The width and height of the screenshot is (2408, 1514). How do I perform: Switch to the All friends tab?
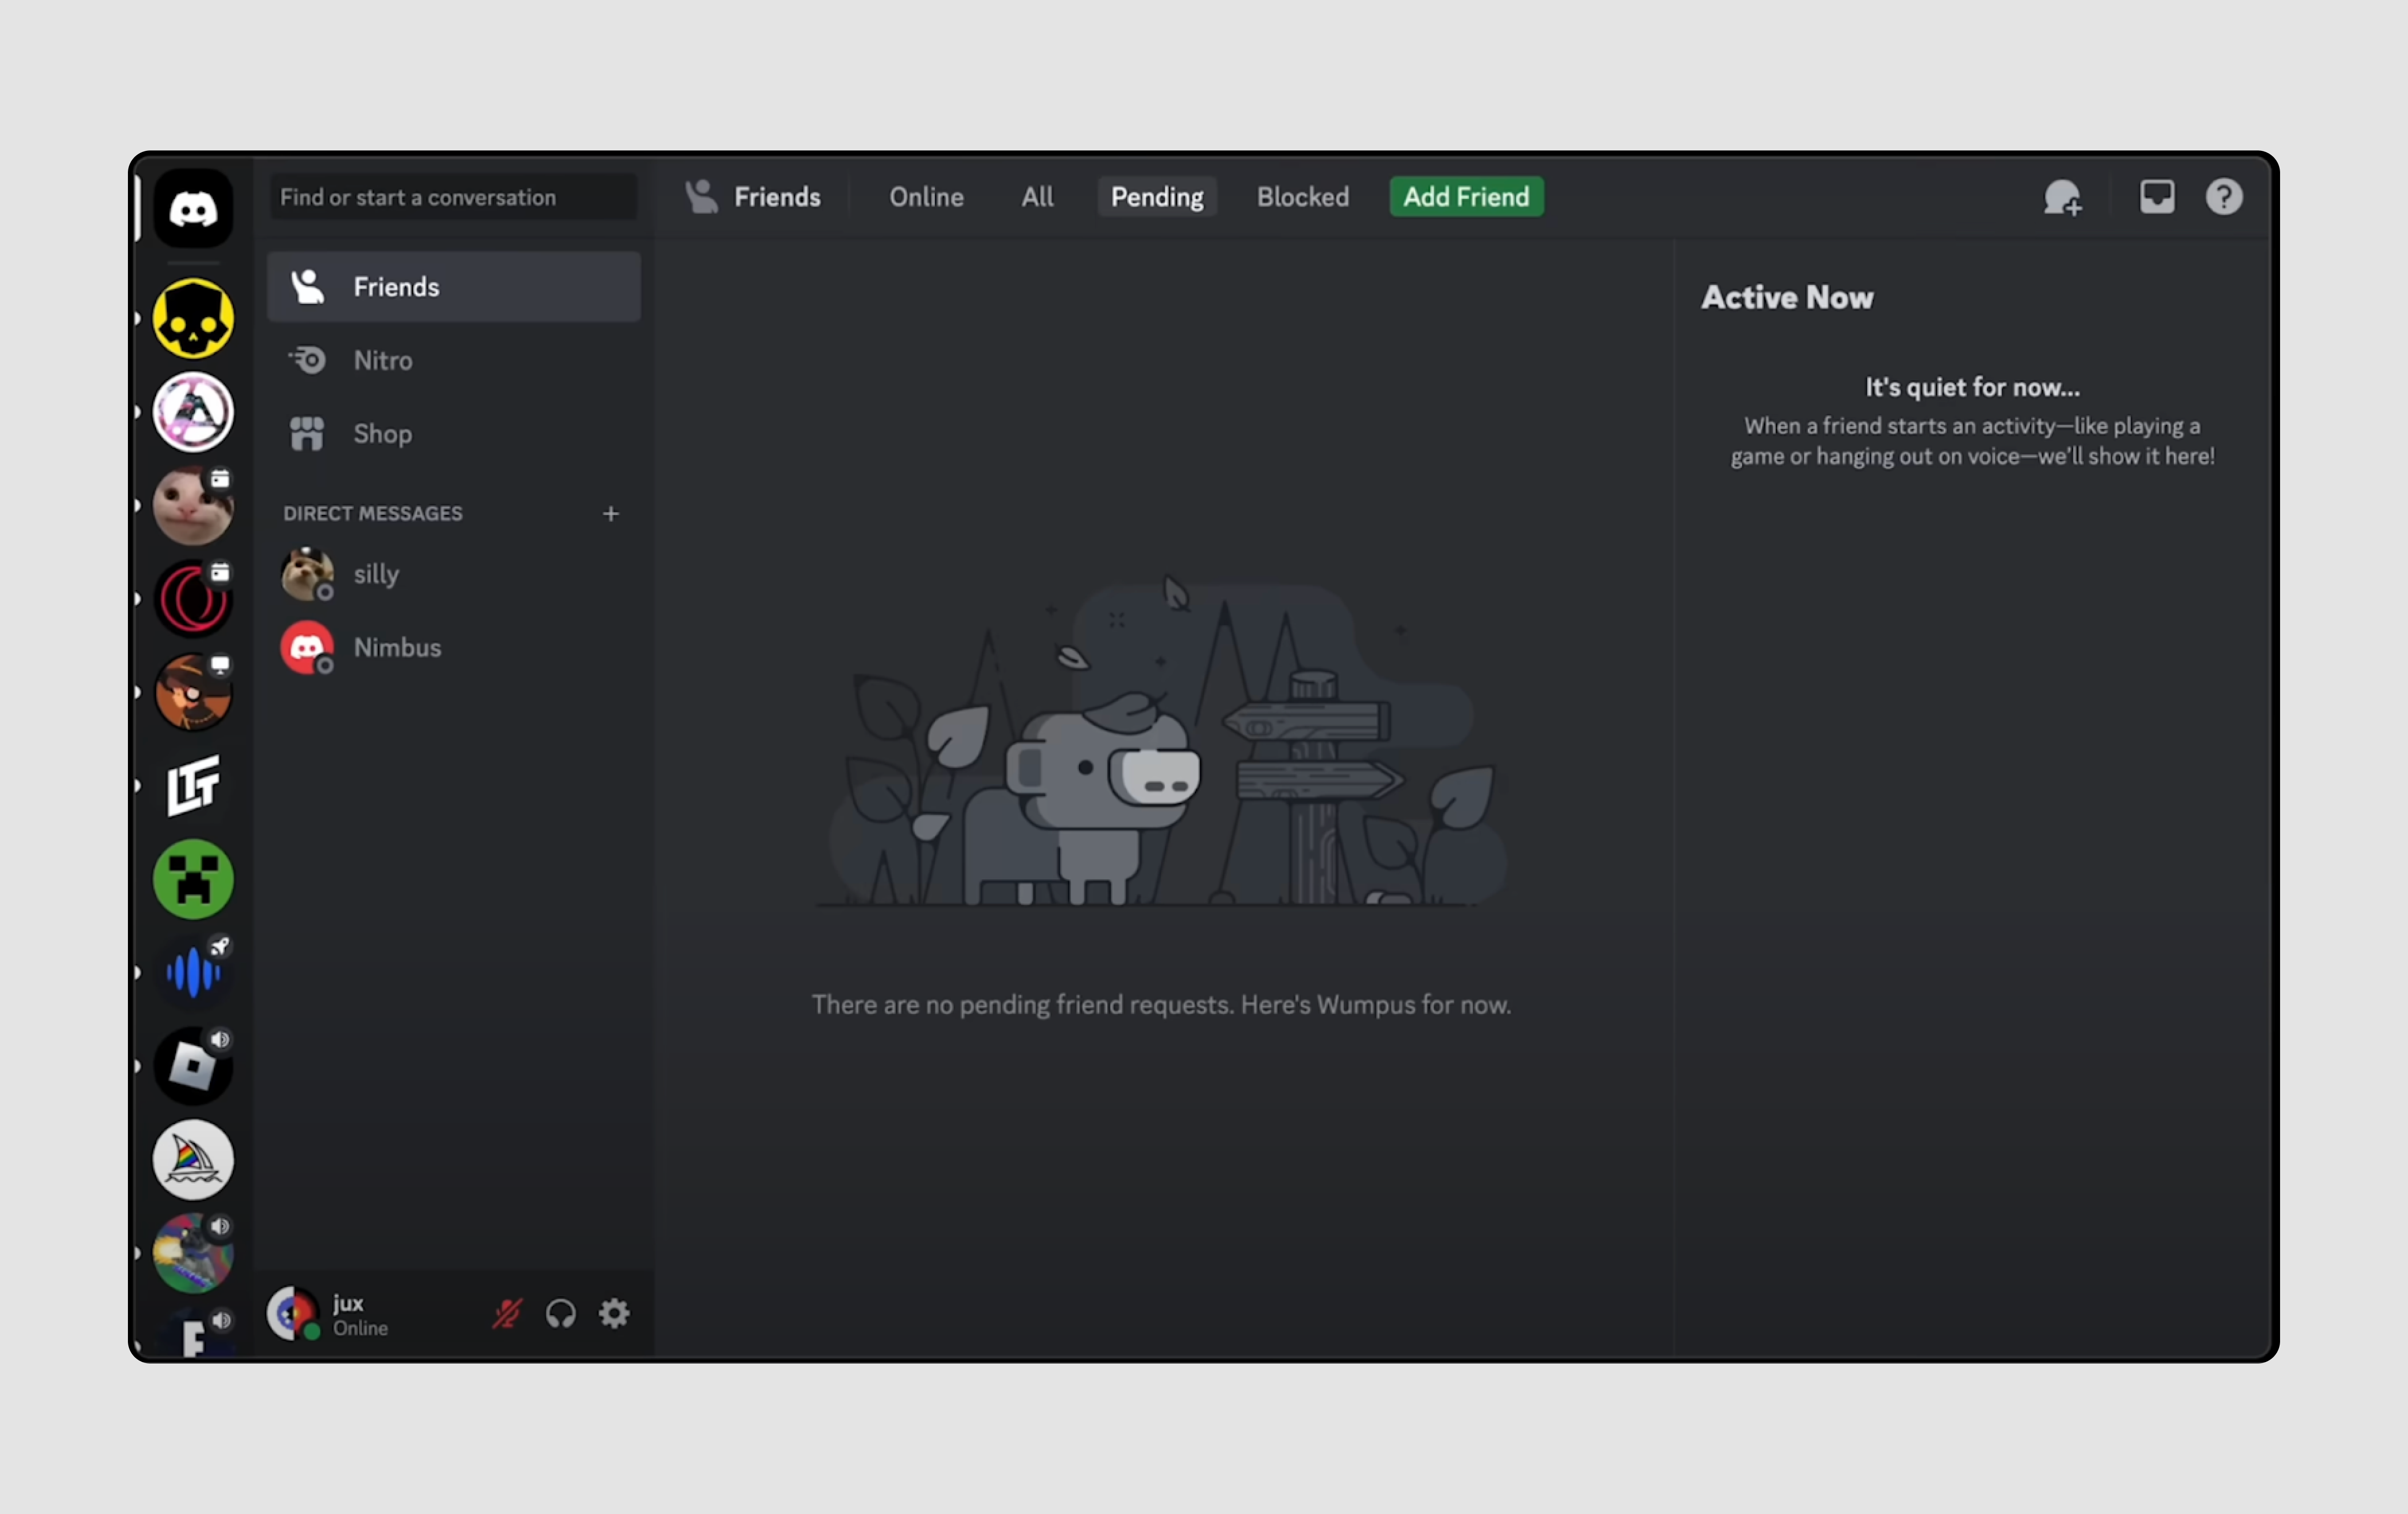tap(1037, 197)
